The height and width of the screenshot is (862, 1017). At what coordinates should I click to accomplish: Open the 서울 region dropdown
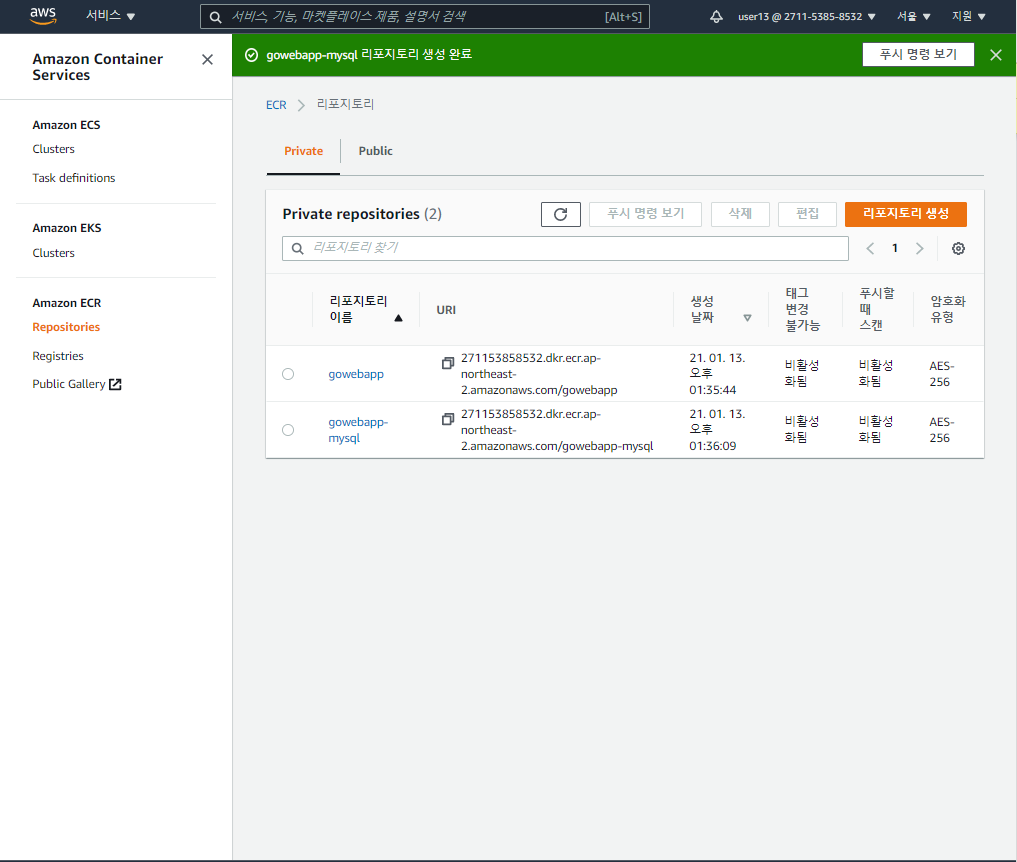click(x=913, y=16)
